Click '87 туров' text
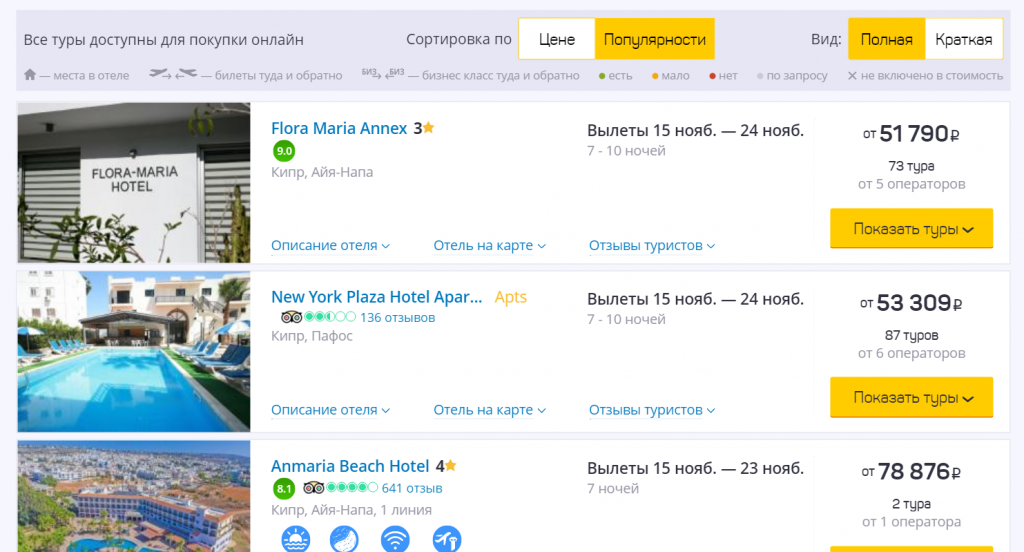The image size is (1024, 552). (x=911, y=335)
